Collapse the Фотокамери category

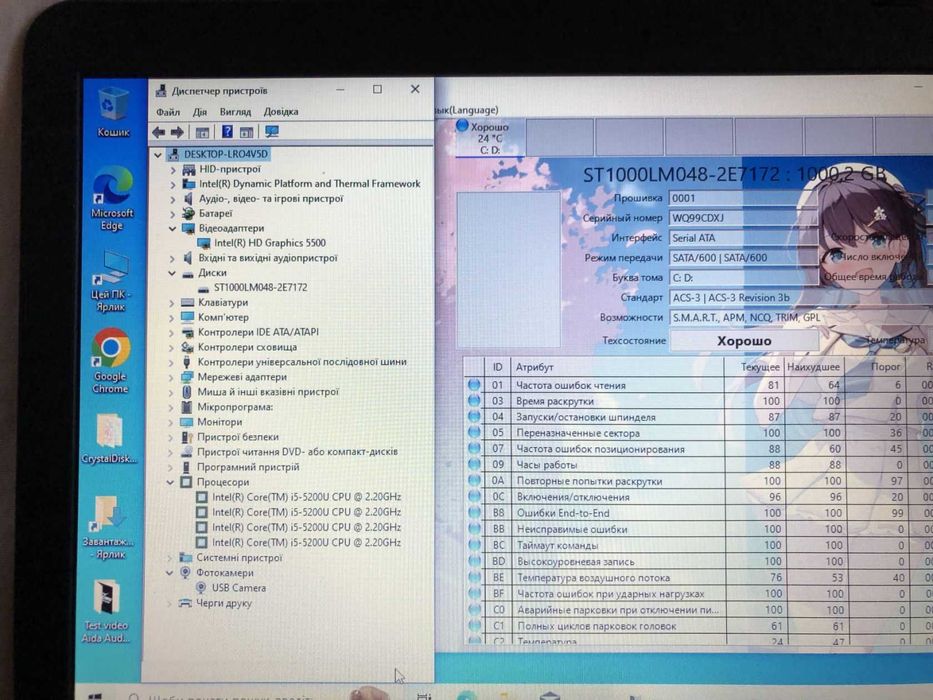click(x=170, y=573)
